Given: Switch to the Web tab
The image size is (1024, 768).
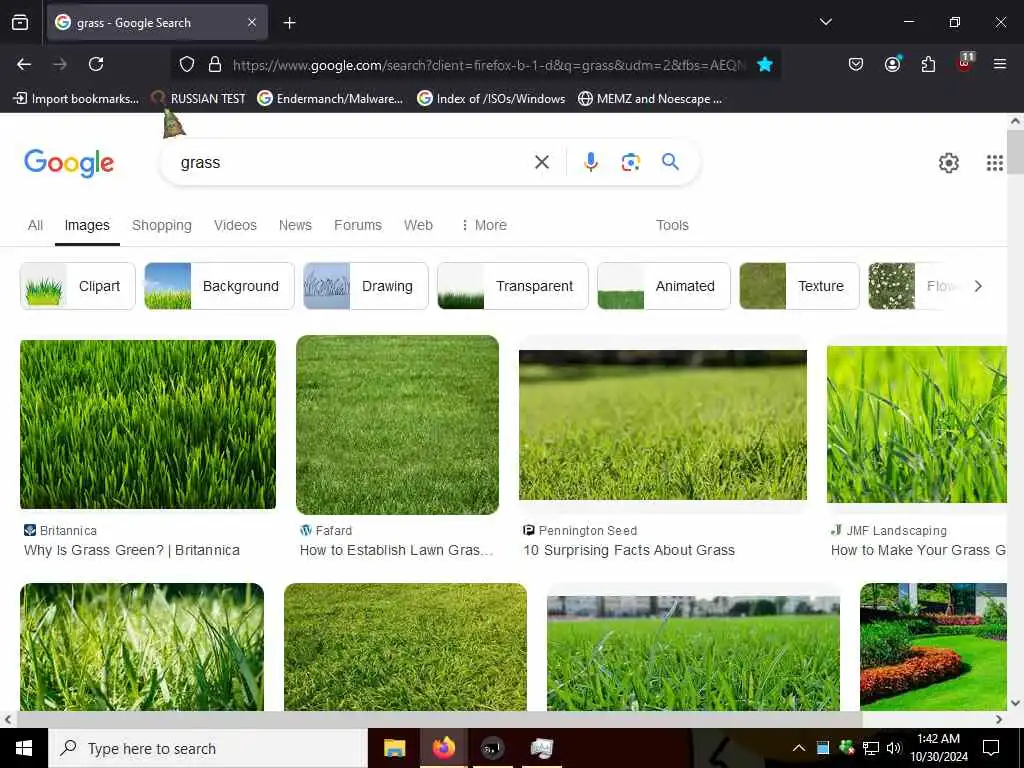Looking at the screenshot, I should pos(418,225).
